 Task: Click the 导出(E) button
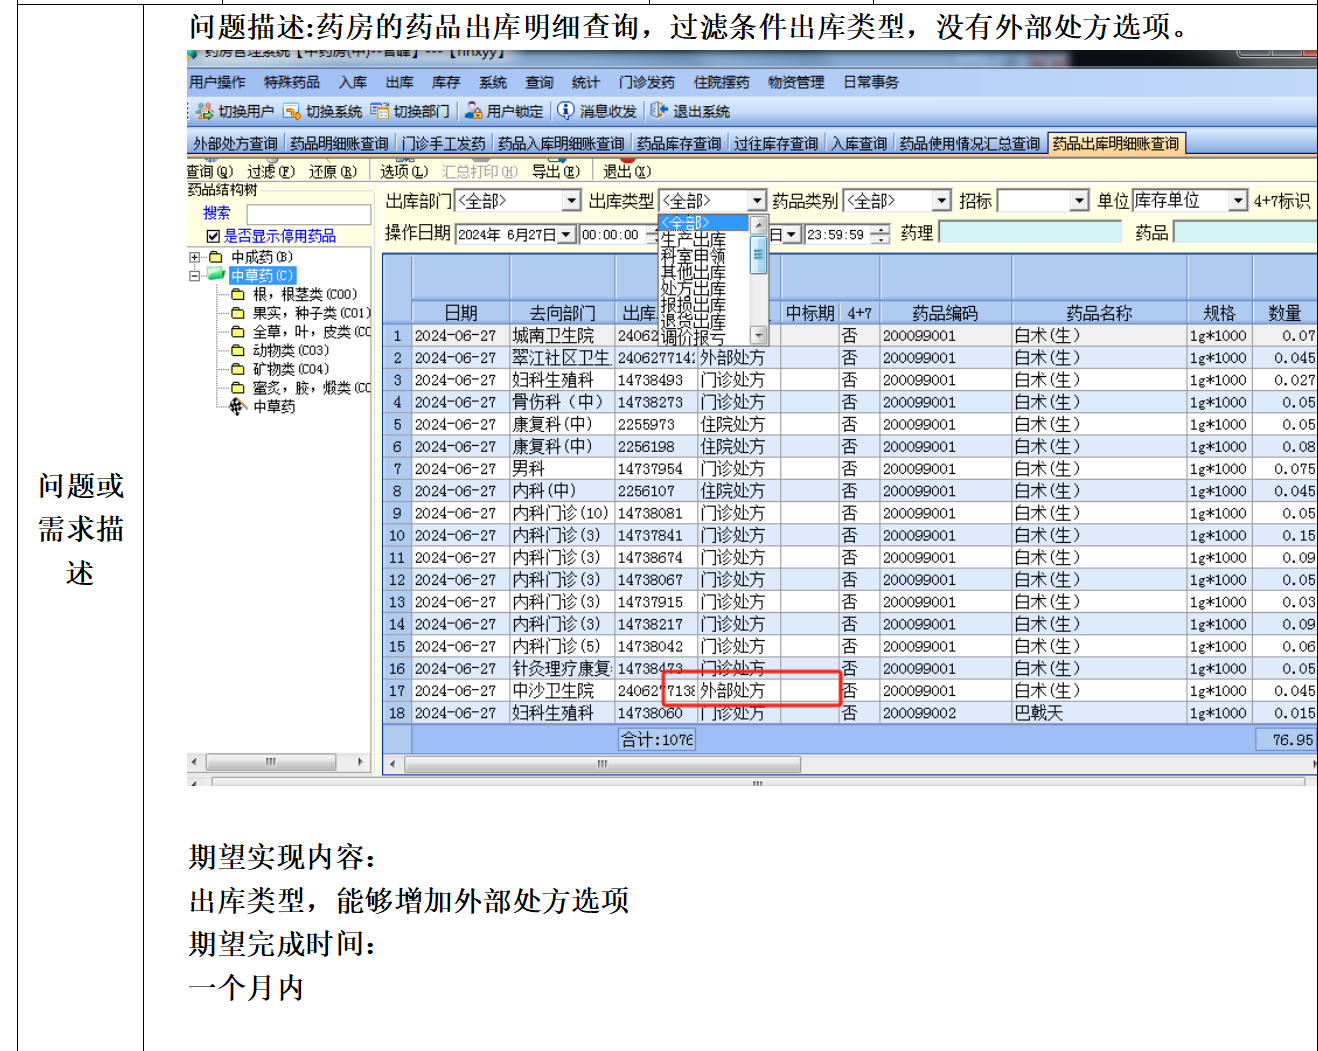(555, 171)
